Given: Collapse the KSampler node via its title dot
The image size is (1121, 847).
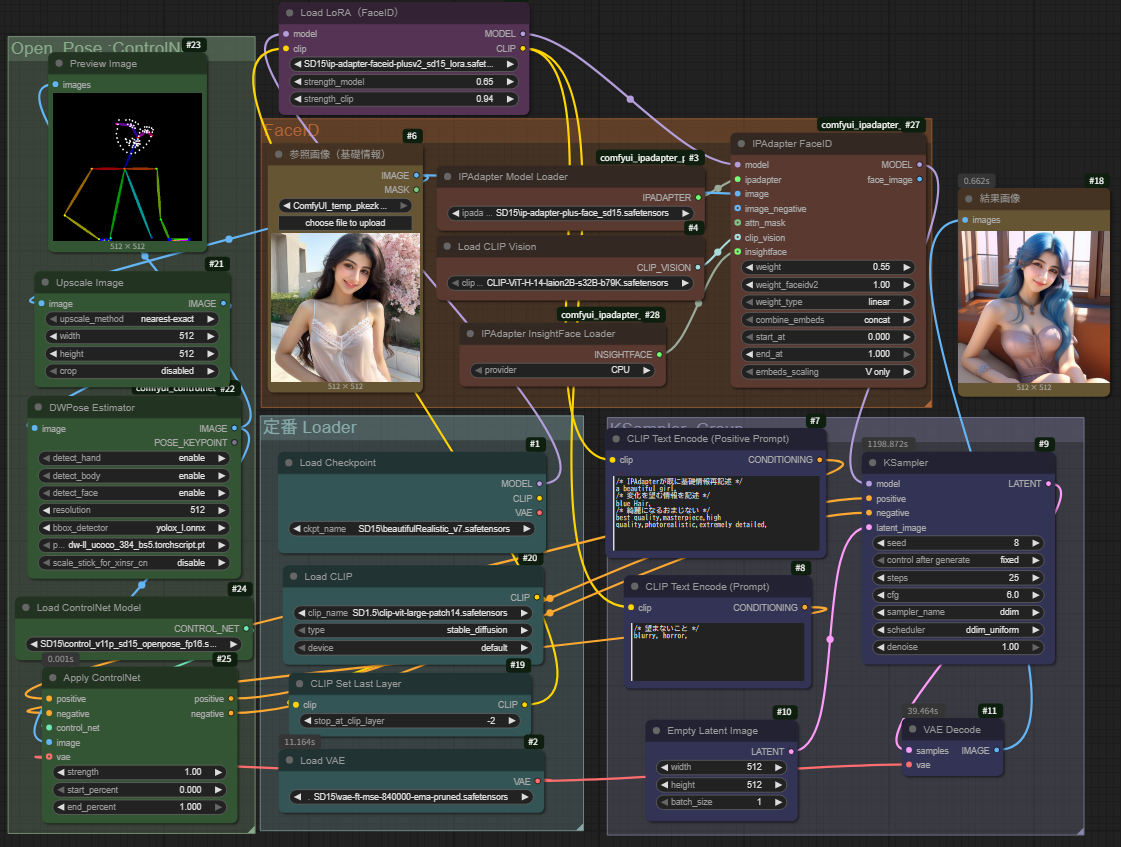Looking at the screenshot, I should tap(871, 463).
